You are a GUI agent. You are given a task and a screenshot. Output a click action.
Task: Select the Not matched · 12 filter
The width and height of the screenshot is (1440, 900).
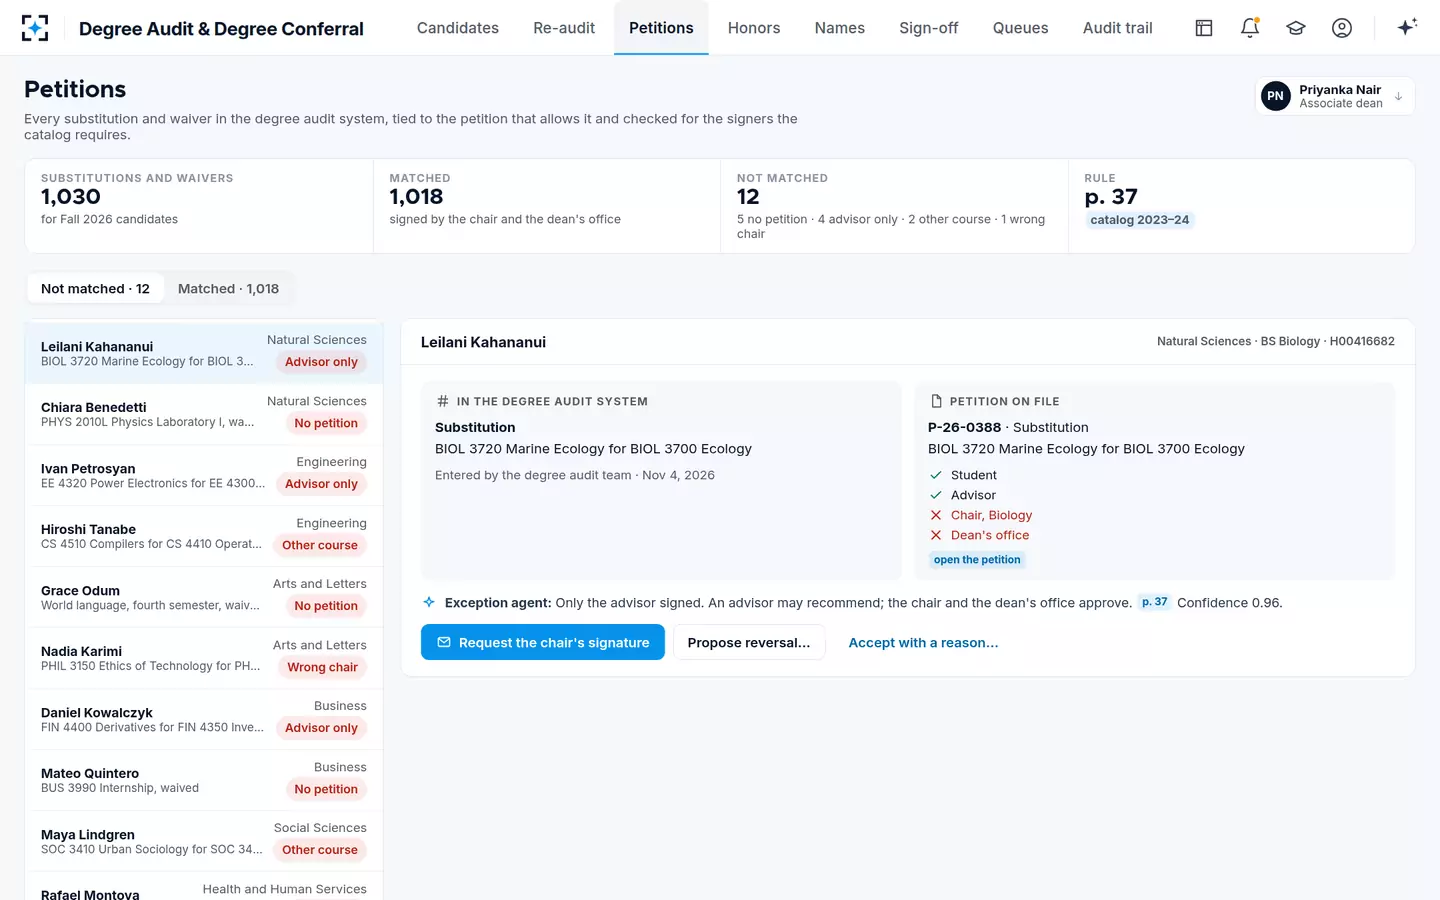pyautogui.click(x=95, y=289)
